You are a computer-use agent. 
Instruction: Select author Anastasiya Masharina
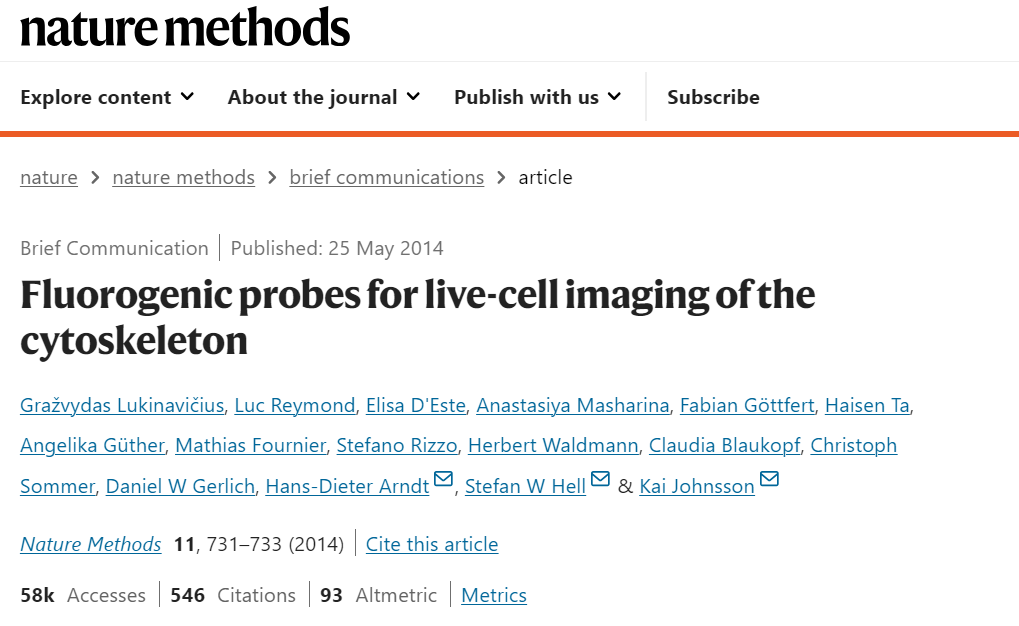(572, 405)
